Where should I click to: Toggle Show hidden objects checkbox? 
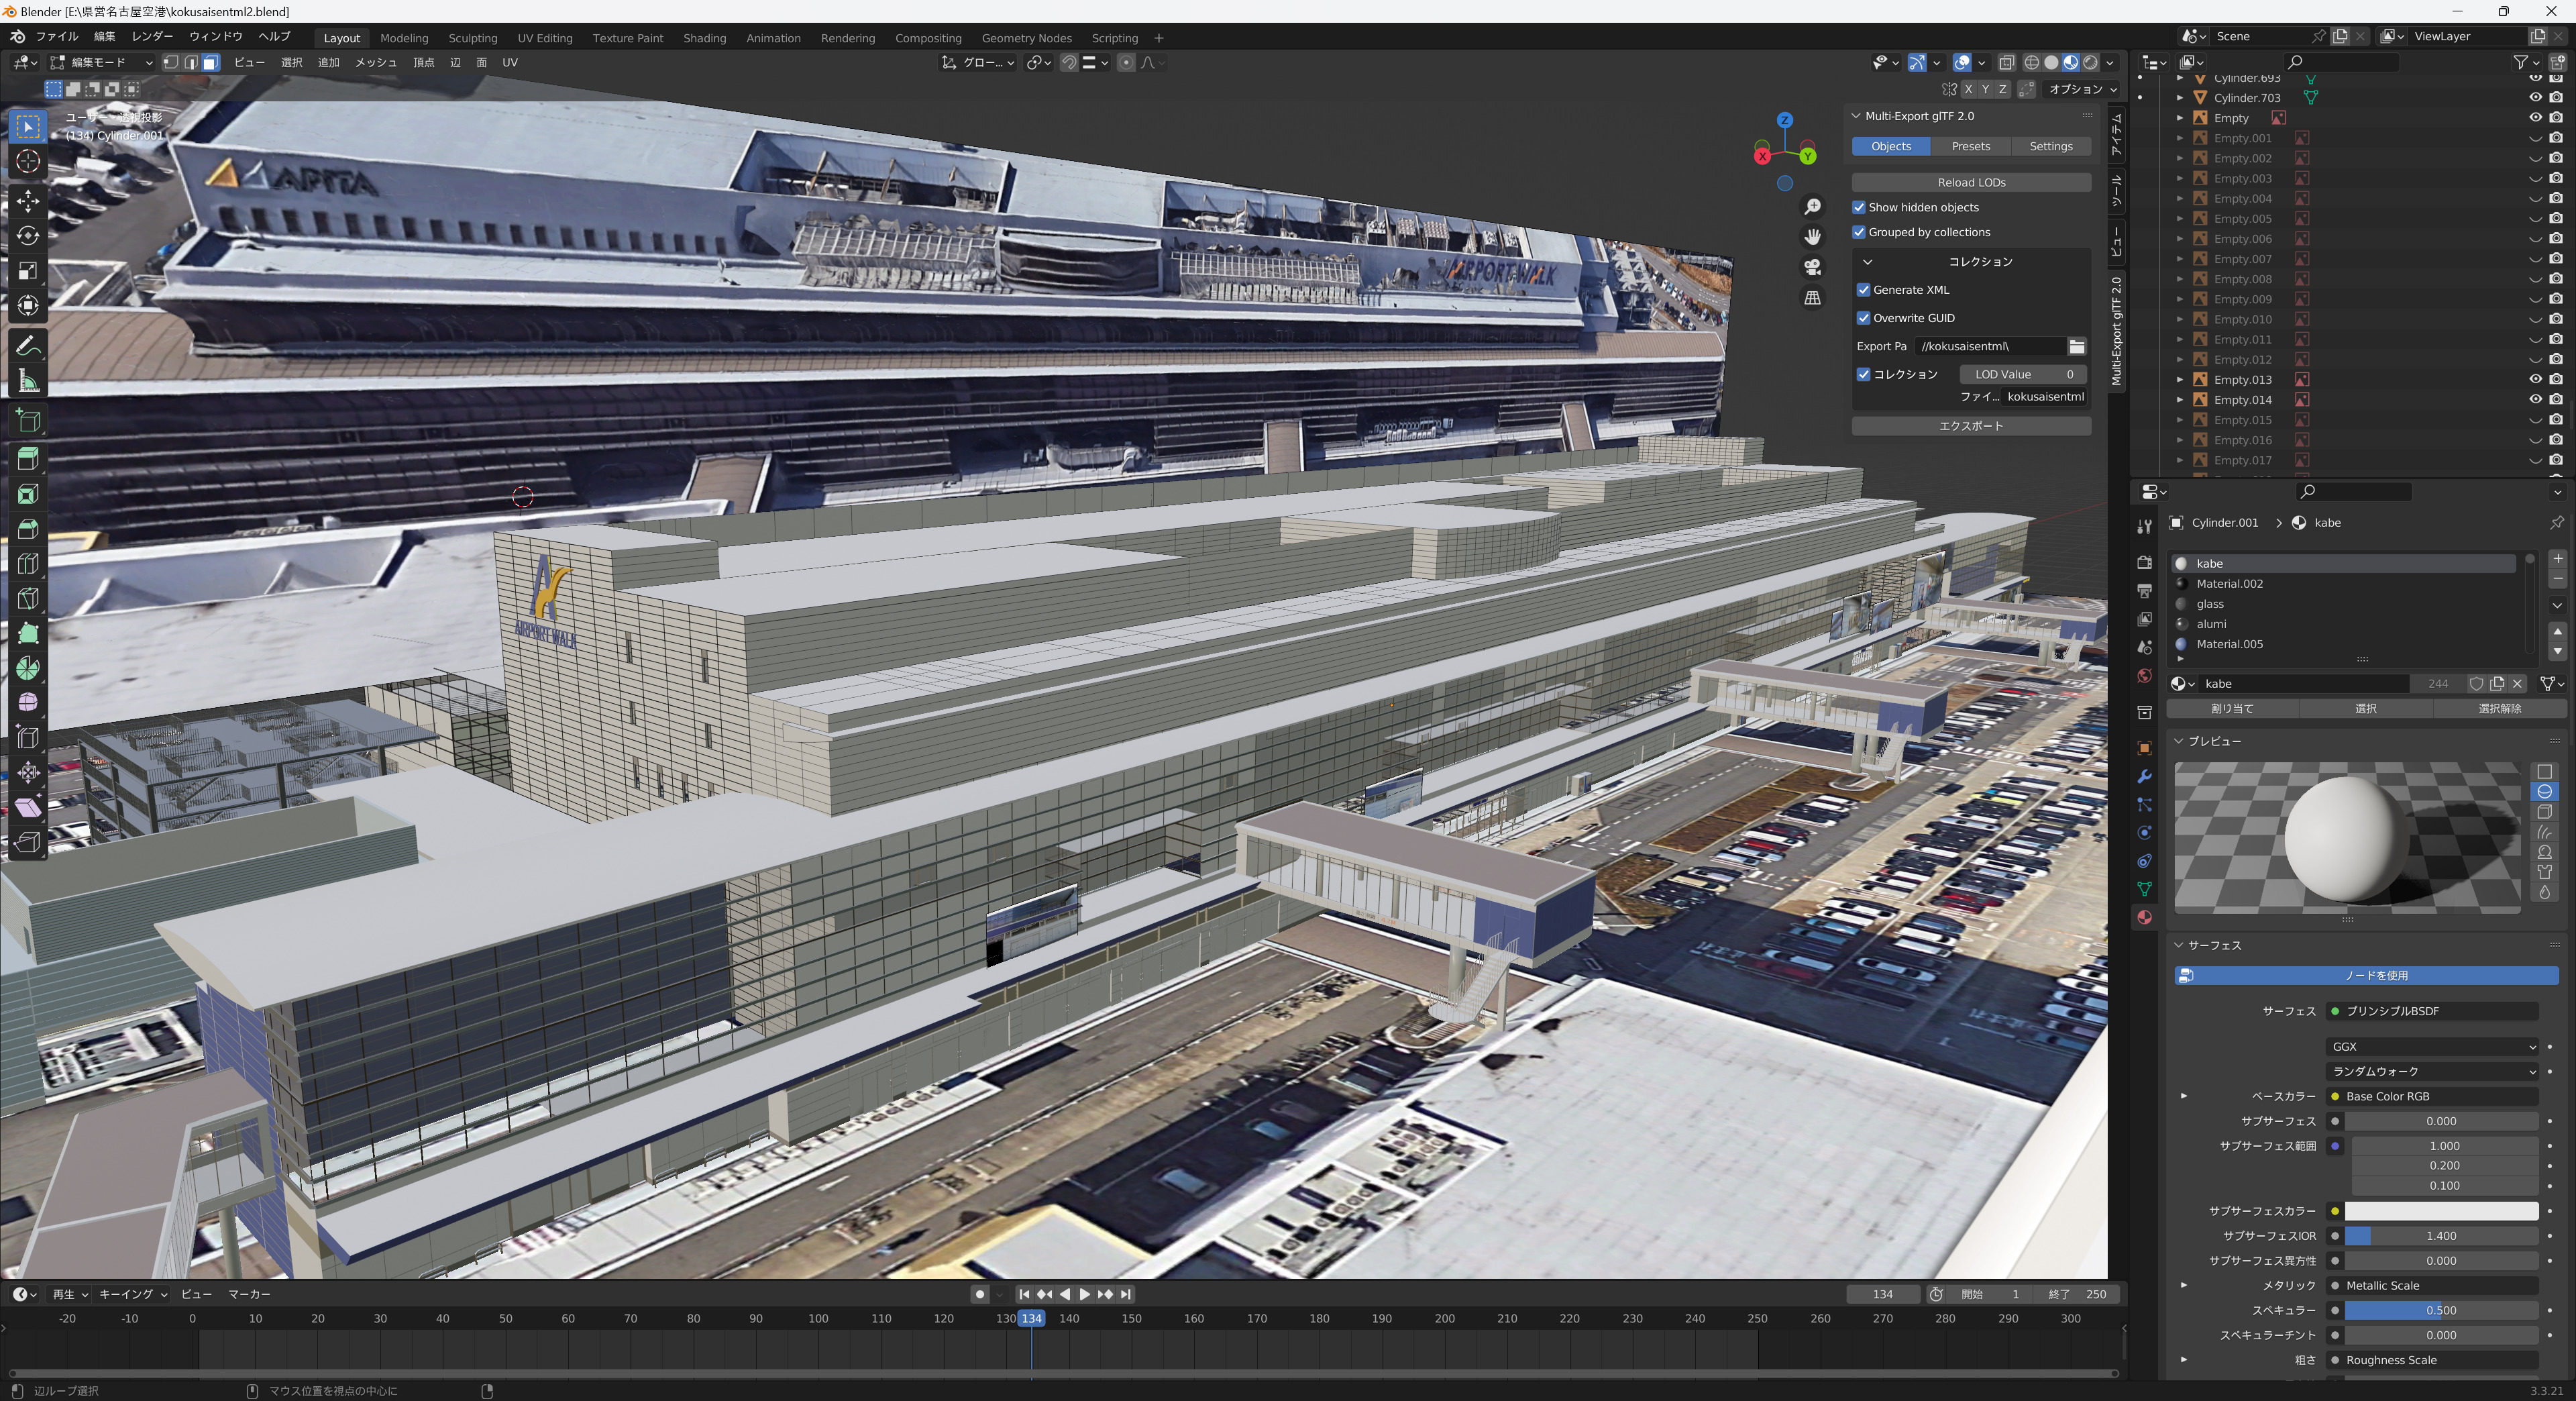1859,207
